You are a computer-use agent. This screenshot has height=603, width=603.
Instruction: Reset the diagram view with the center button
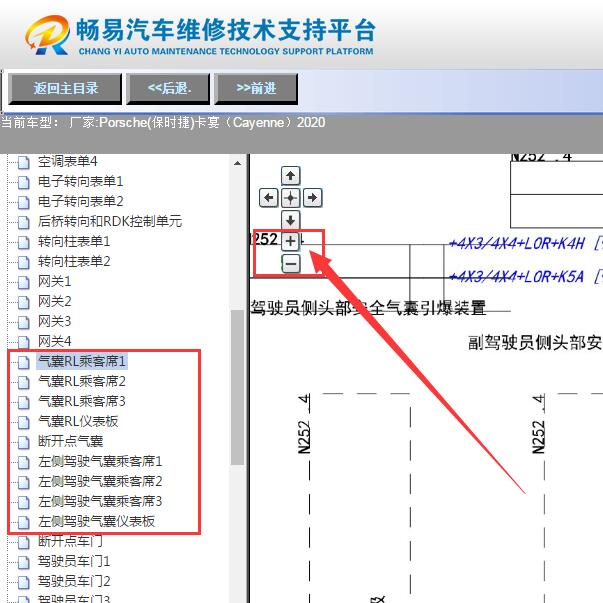(x=290, y=198)
